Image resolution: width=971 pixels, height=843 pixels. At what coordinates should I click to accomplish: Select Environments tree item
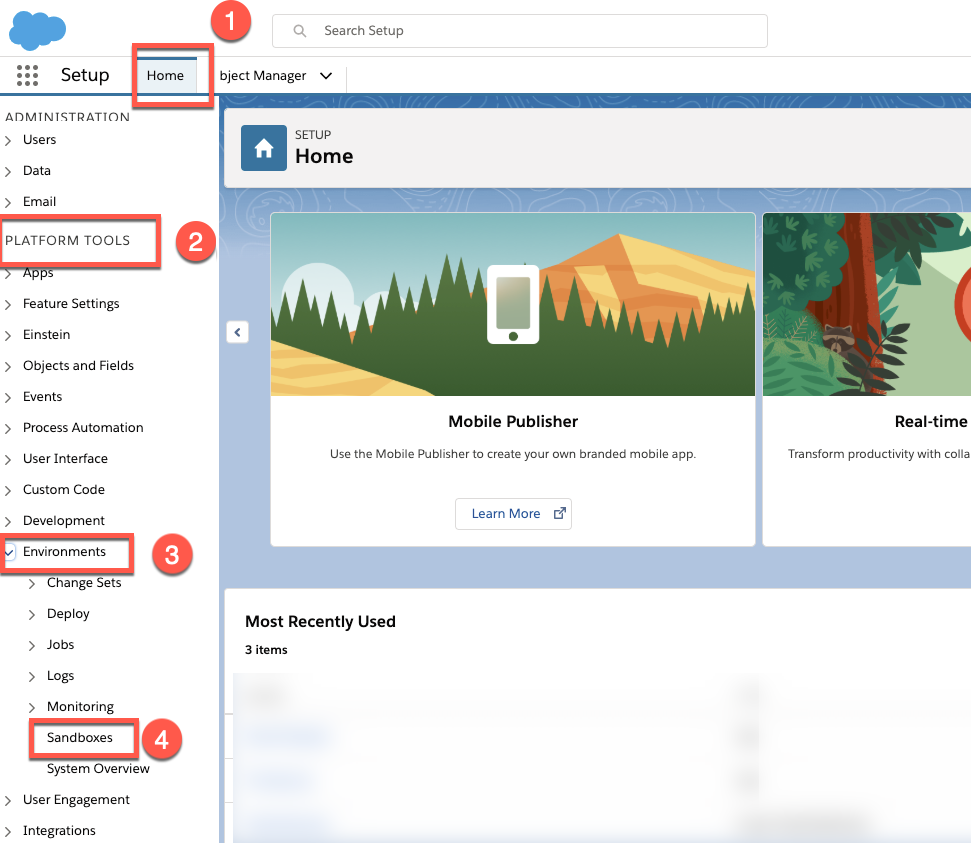pyautogui.click(x=64, y=551)
